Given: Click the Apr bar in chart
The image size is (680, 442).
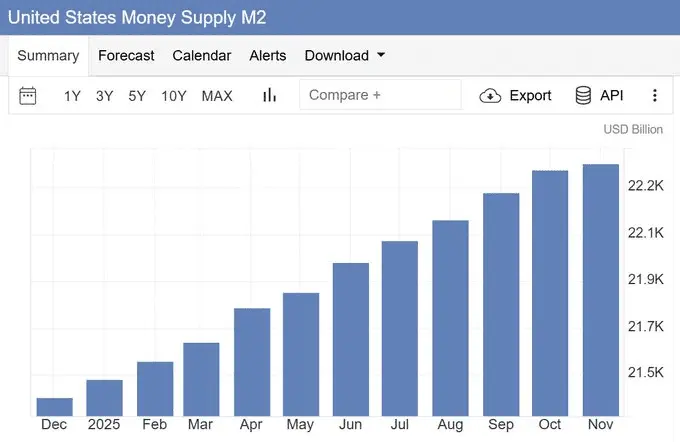Looking at the screenshot, I should (x=252, y=362).
